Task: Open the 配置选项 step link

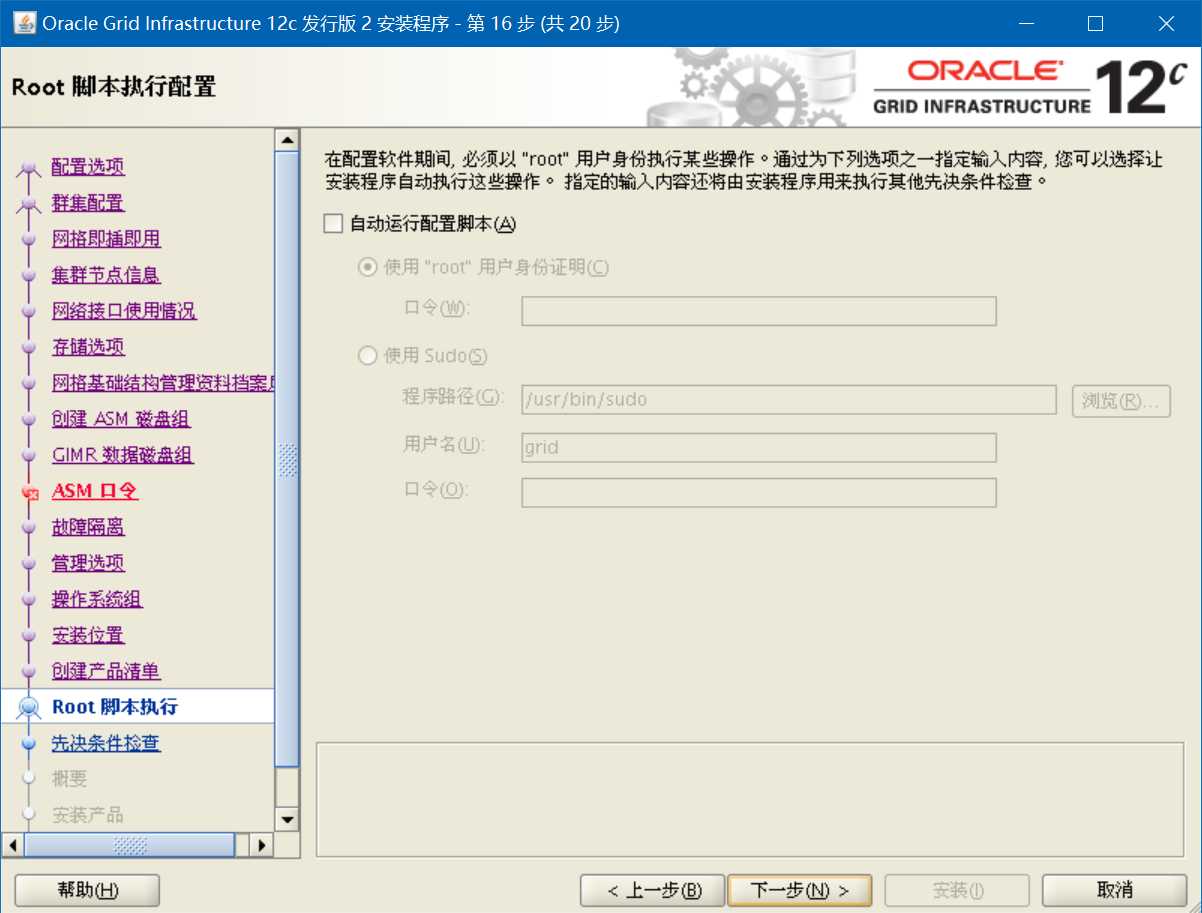Action: pyautogui.click(x=88, y=167)
